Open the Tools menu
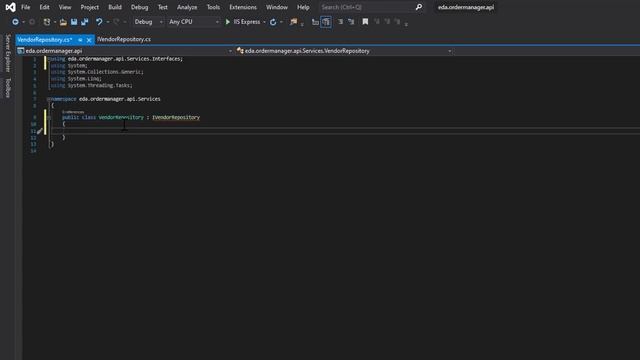The width and height of the screenshot is (640, 360). 213,7
